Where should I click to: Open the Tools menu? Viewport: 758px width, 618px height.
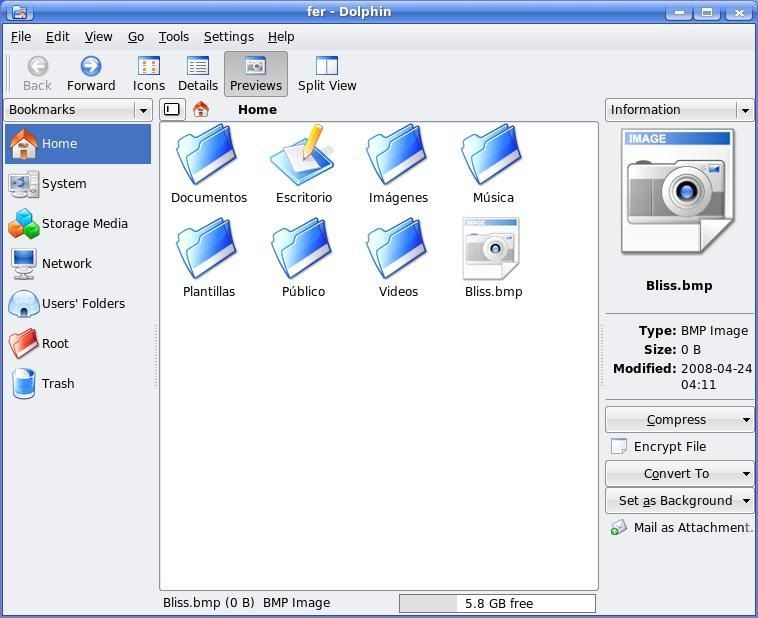point(174,37)
